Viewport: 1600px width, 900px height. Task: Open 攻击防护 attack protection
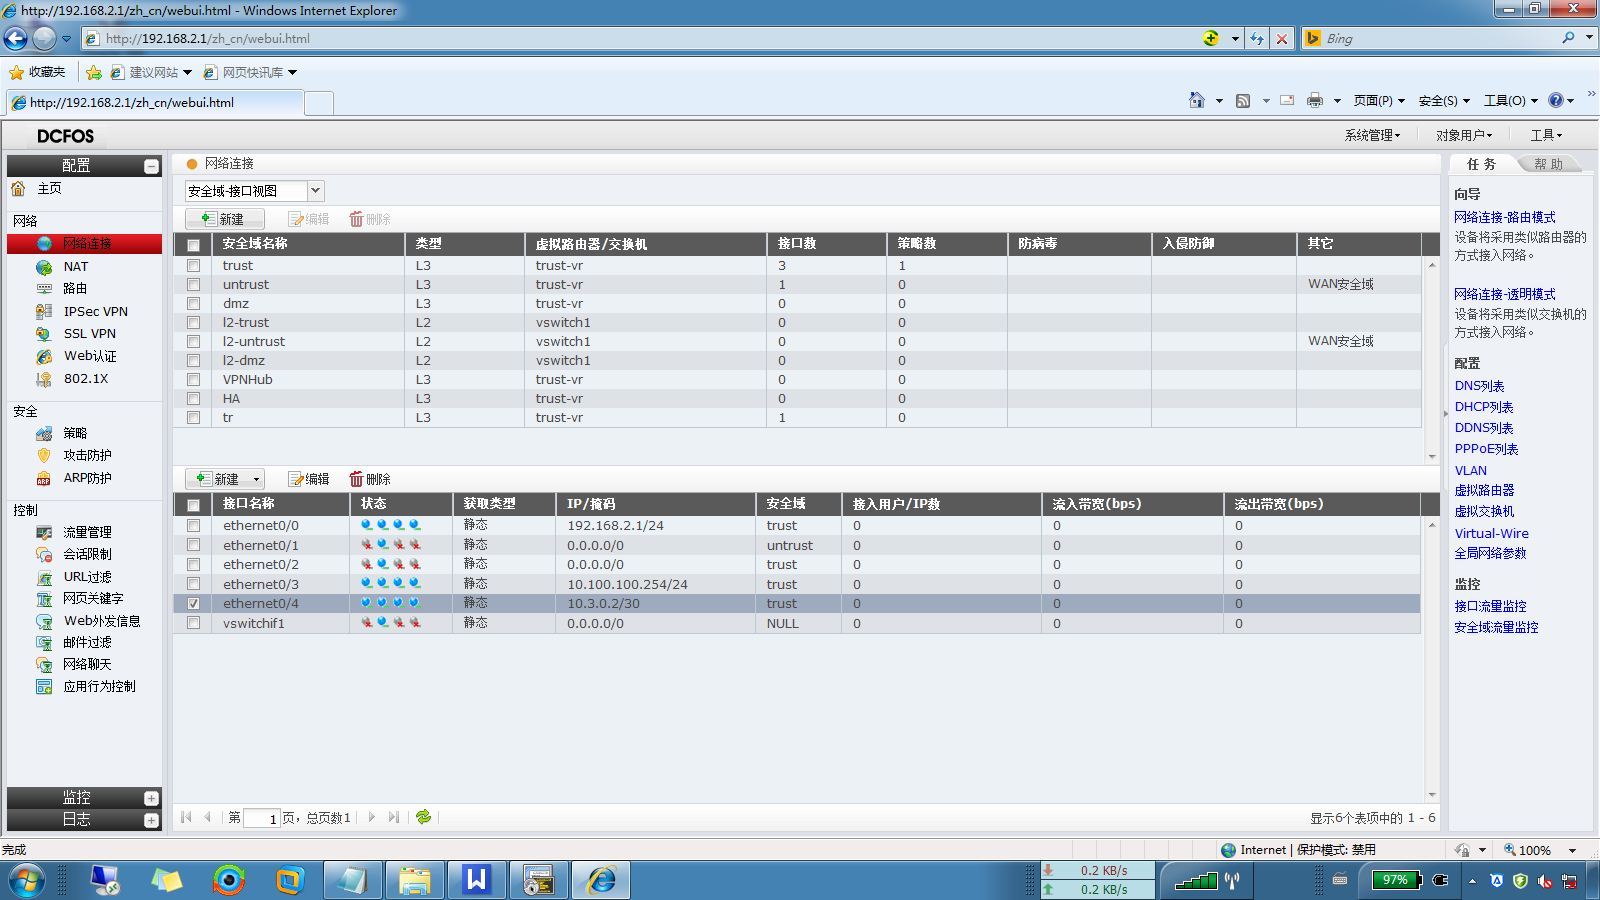click(x=87, y=455)
